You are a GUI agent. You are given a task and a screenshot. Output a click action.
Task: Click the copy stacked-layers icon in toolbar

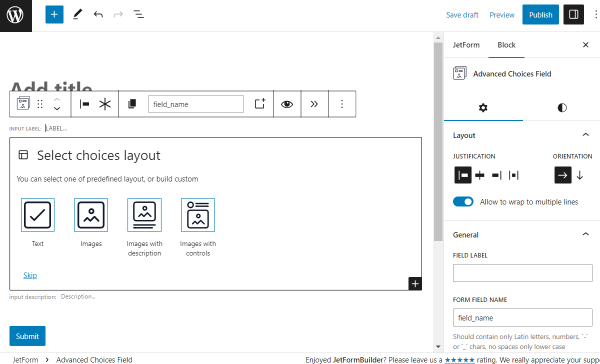[x=132, y=104]
